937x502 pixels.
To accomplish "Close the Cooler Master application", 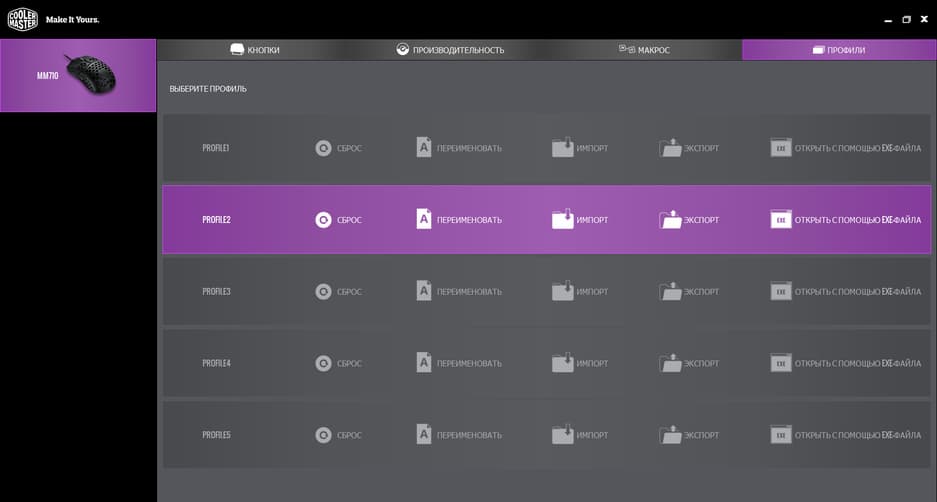I will (924, 19).
